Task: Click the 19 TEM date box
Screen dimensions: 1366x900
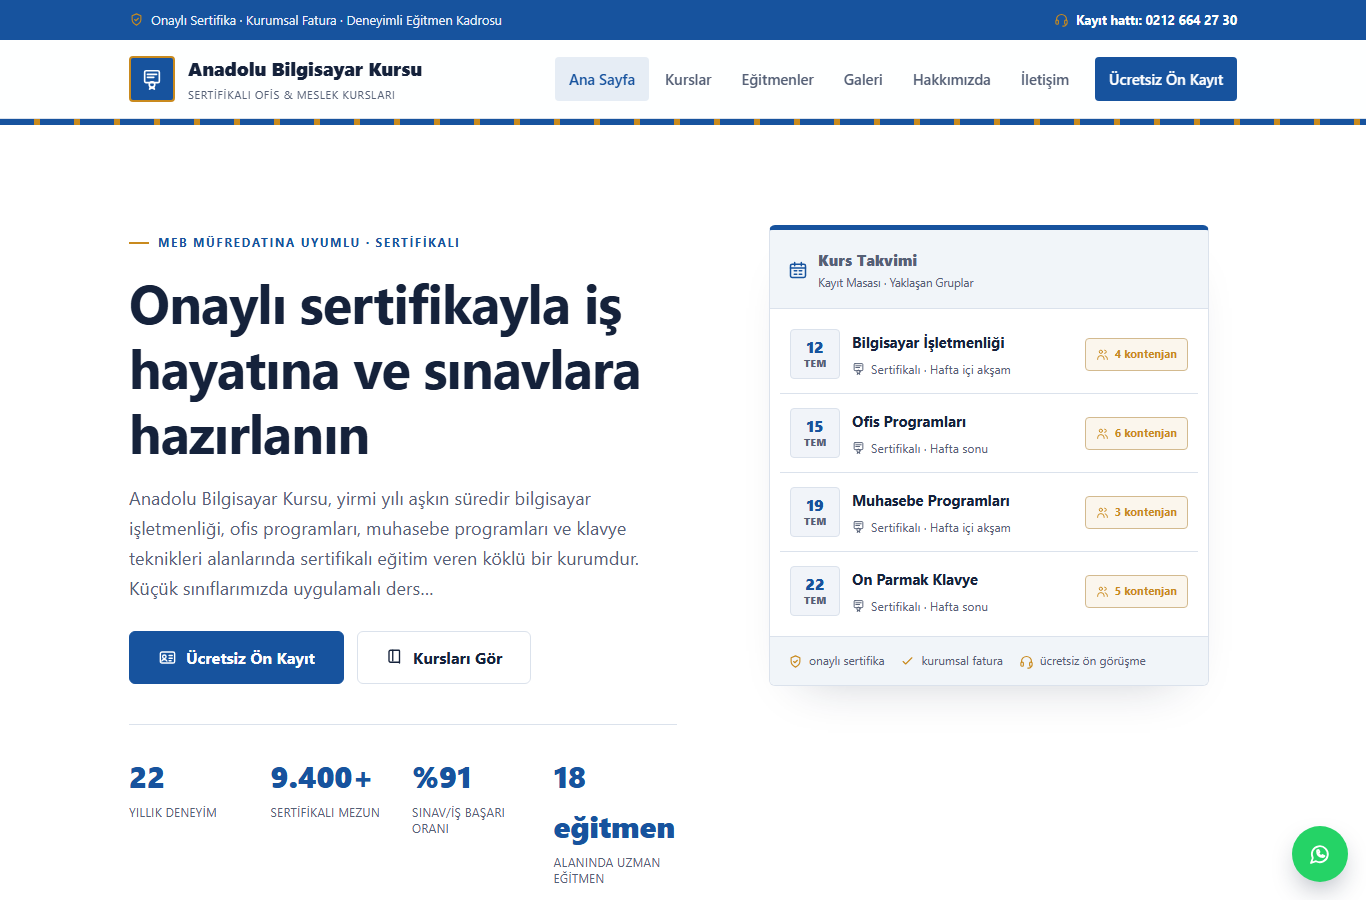Action: (815, 512)
